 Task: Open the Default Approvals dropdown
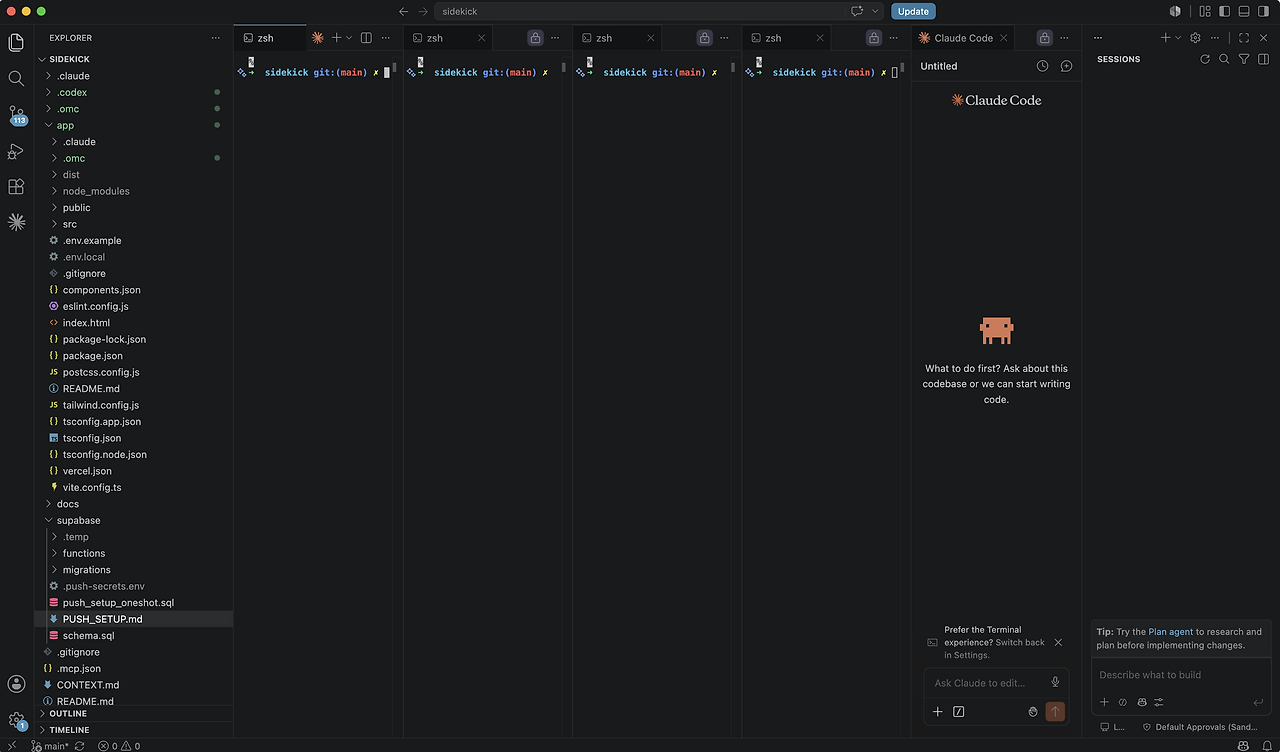[1200, 727]
